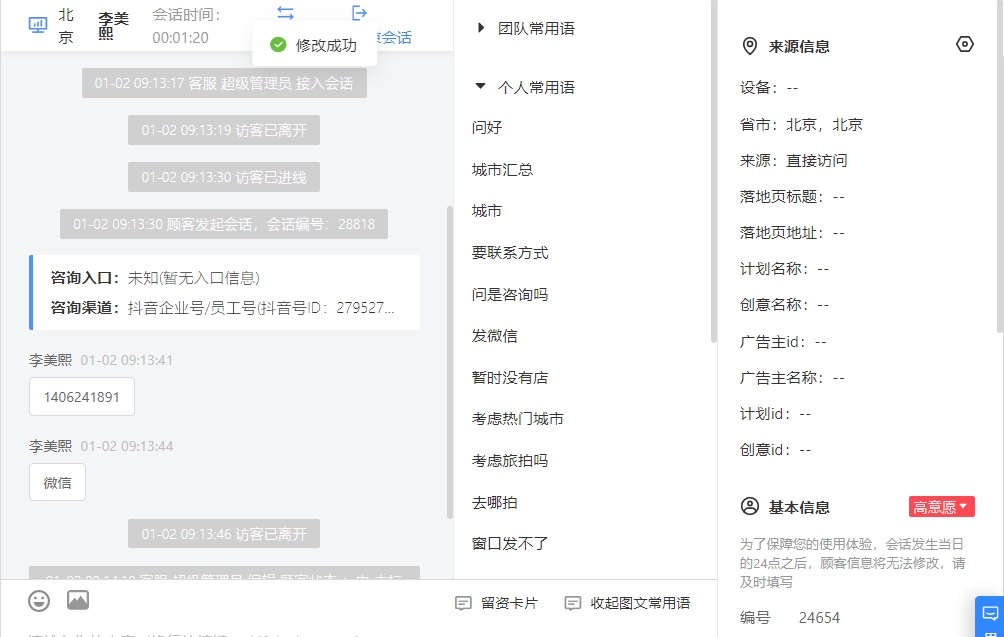Open the emoji picker icon

39,601
